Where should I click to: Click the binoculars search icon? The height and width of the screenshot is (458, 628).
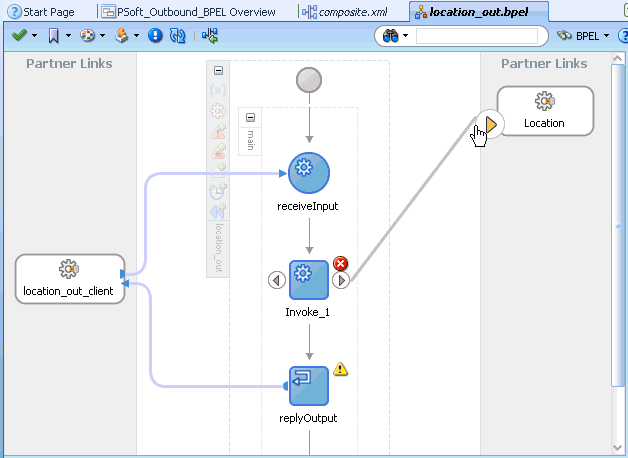point(390,36)
